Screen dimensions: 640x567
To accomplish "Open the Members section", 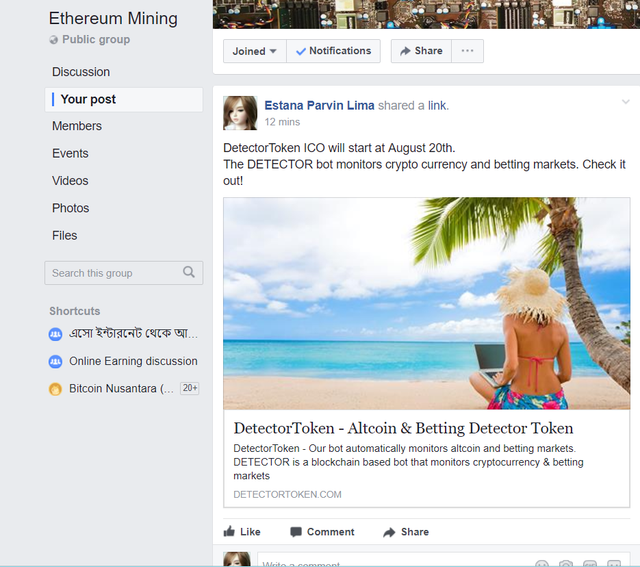I will (x=77, y=126).
